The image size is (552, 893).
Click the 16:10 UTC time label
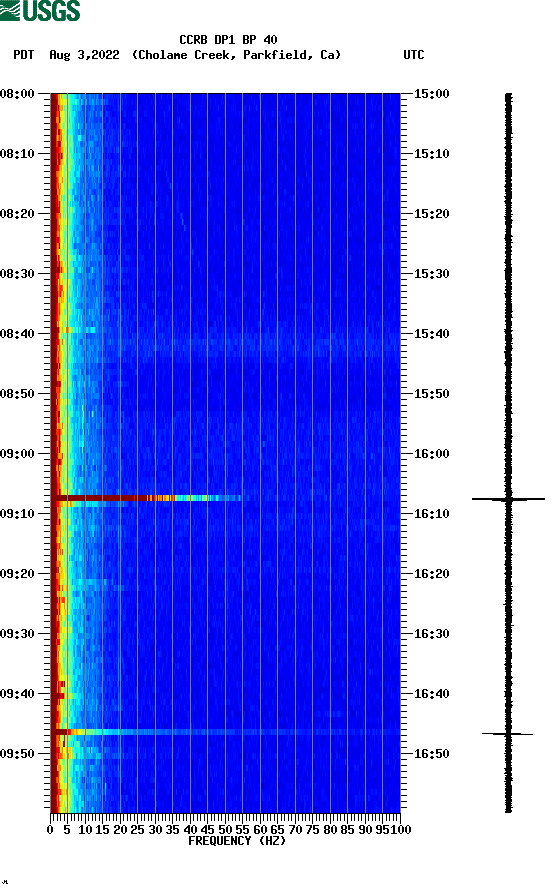[431, 514]
